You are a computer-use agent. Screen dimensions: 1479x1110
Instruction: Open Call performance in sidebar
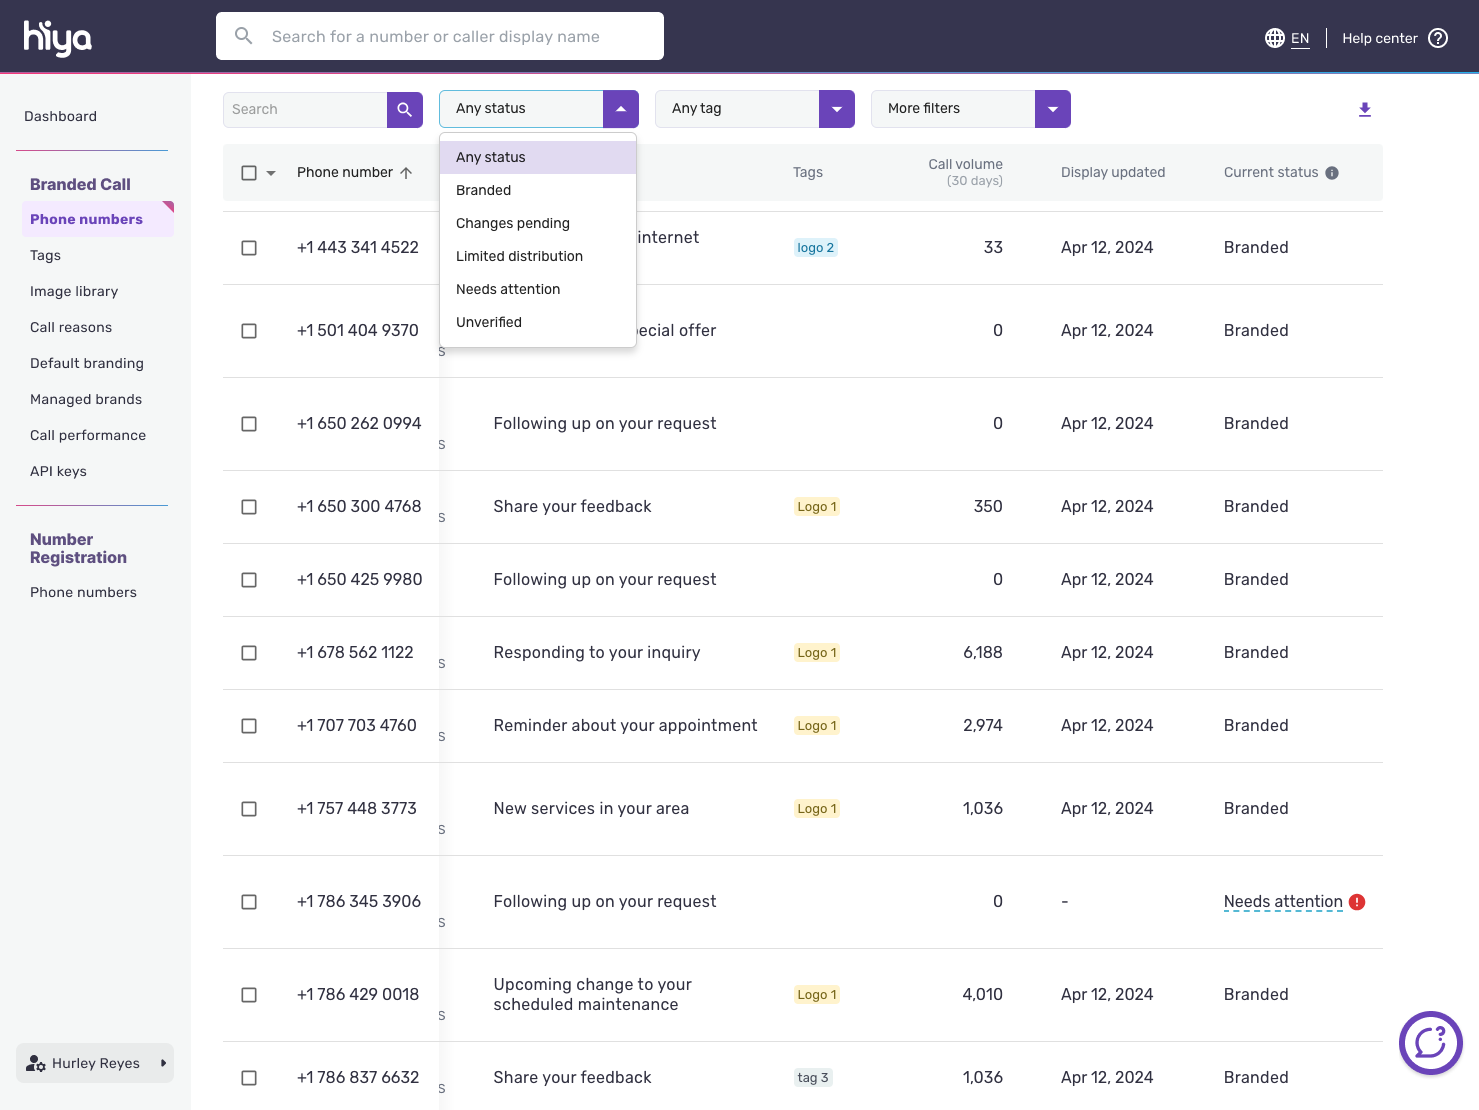(x=88, y=435)
